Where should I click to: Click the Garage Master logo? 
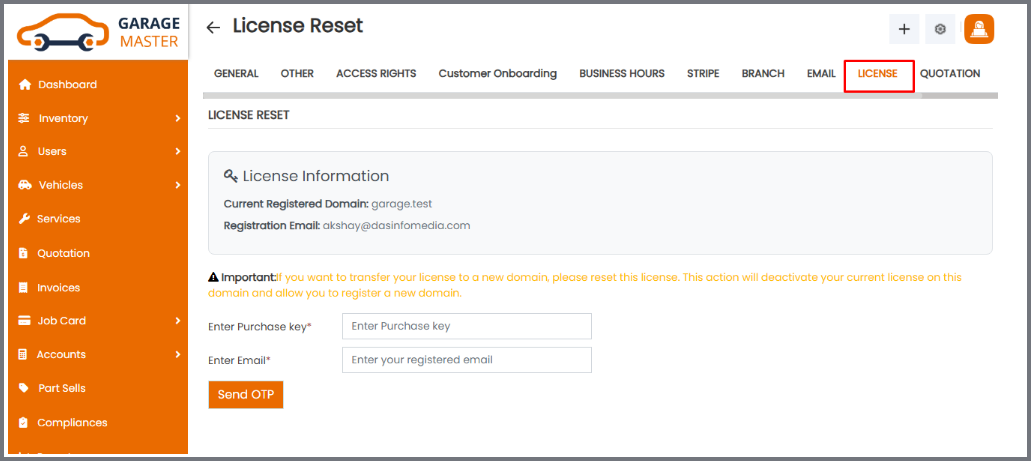98,31
